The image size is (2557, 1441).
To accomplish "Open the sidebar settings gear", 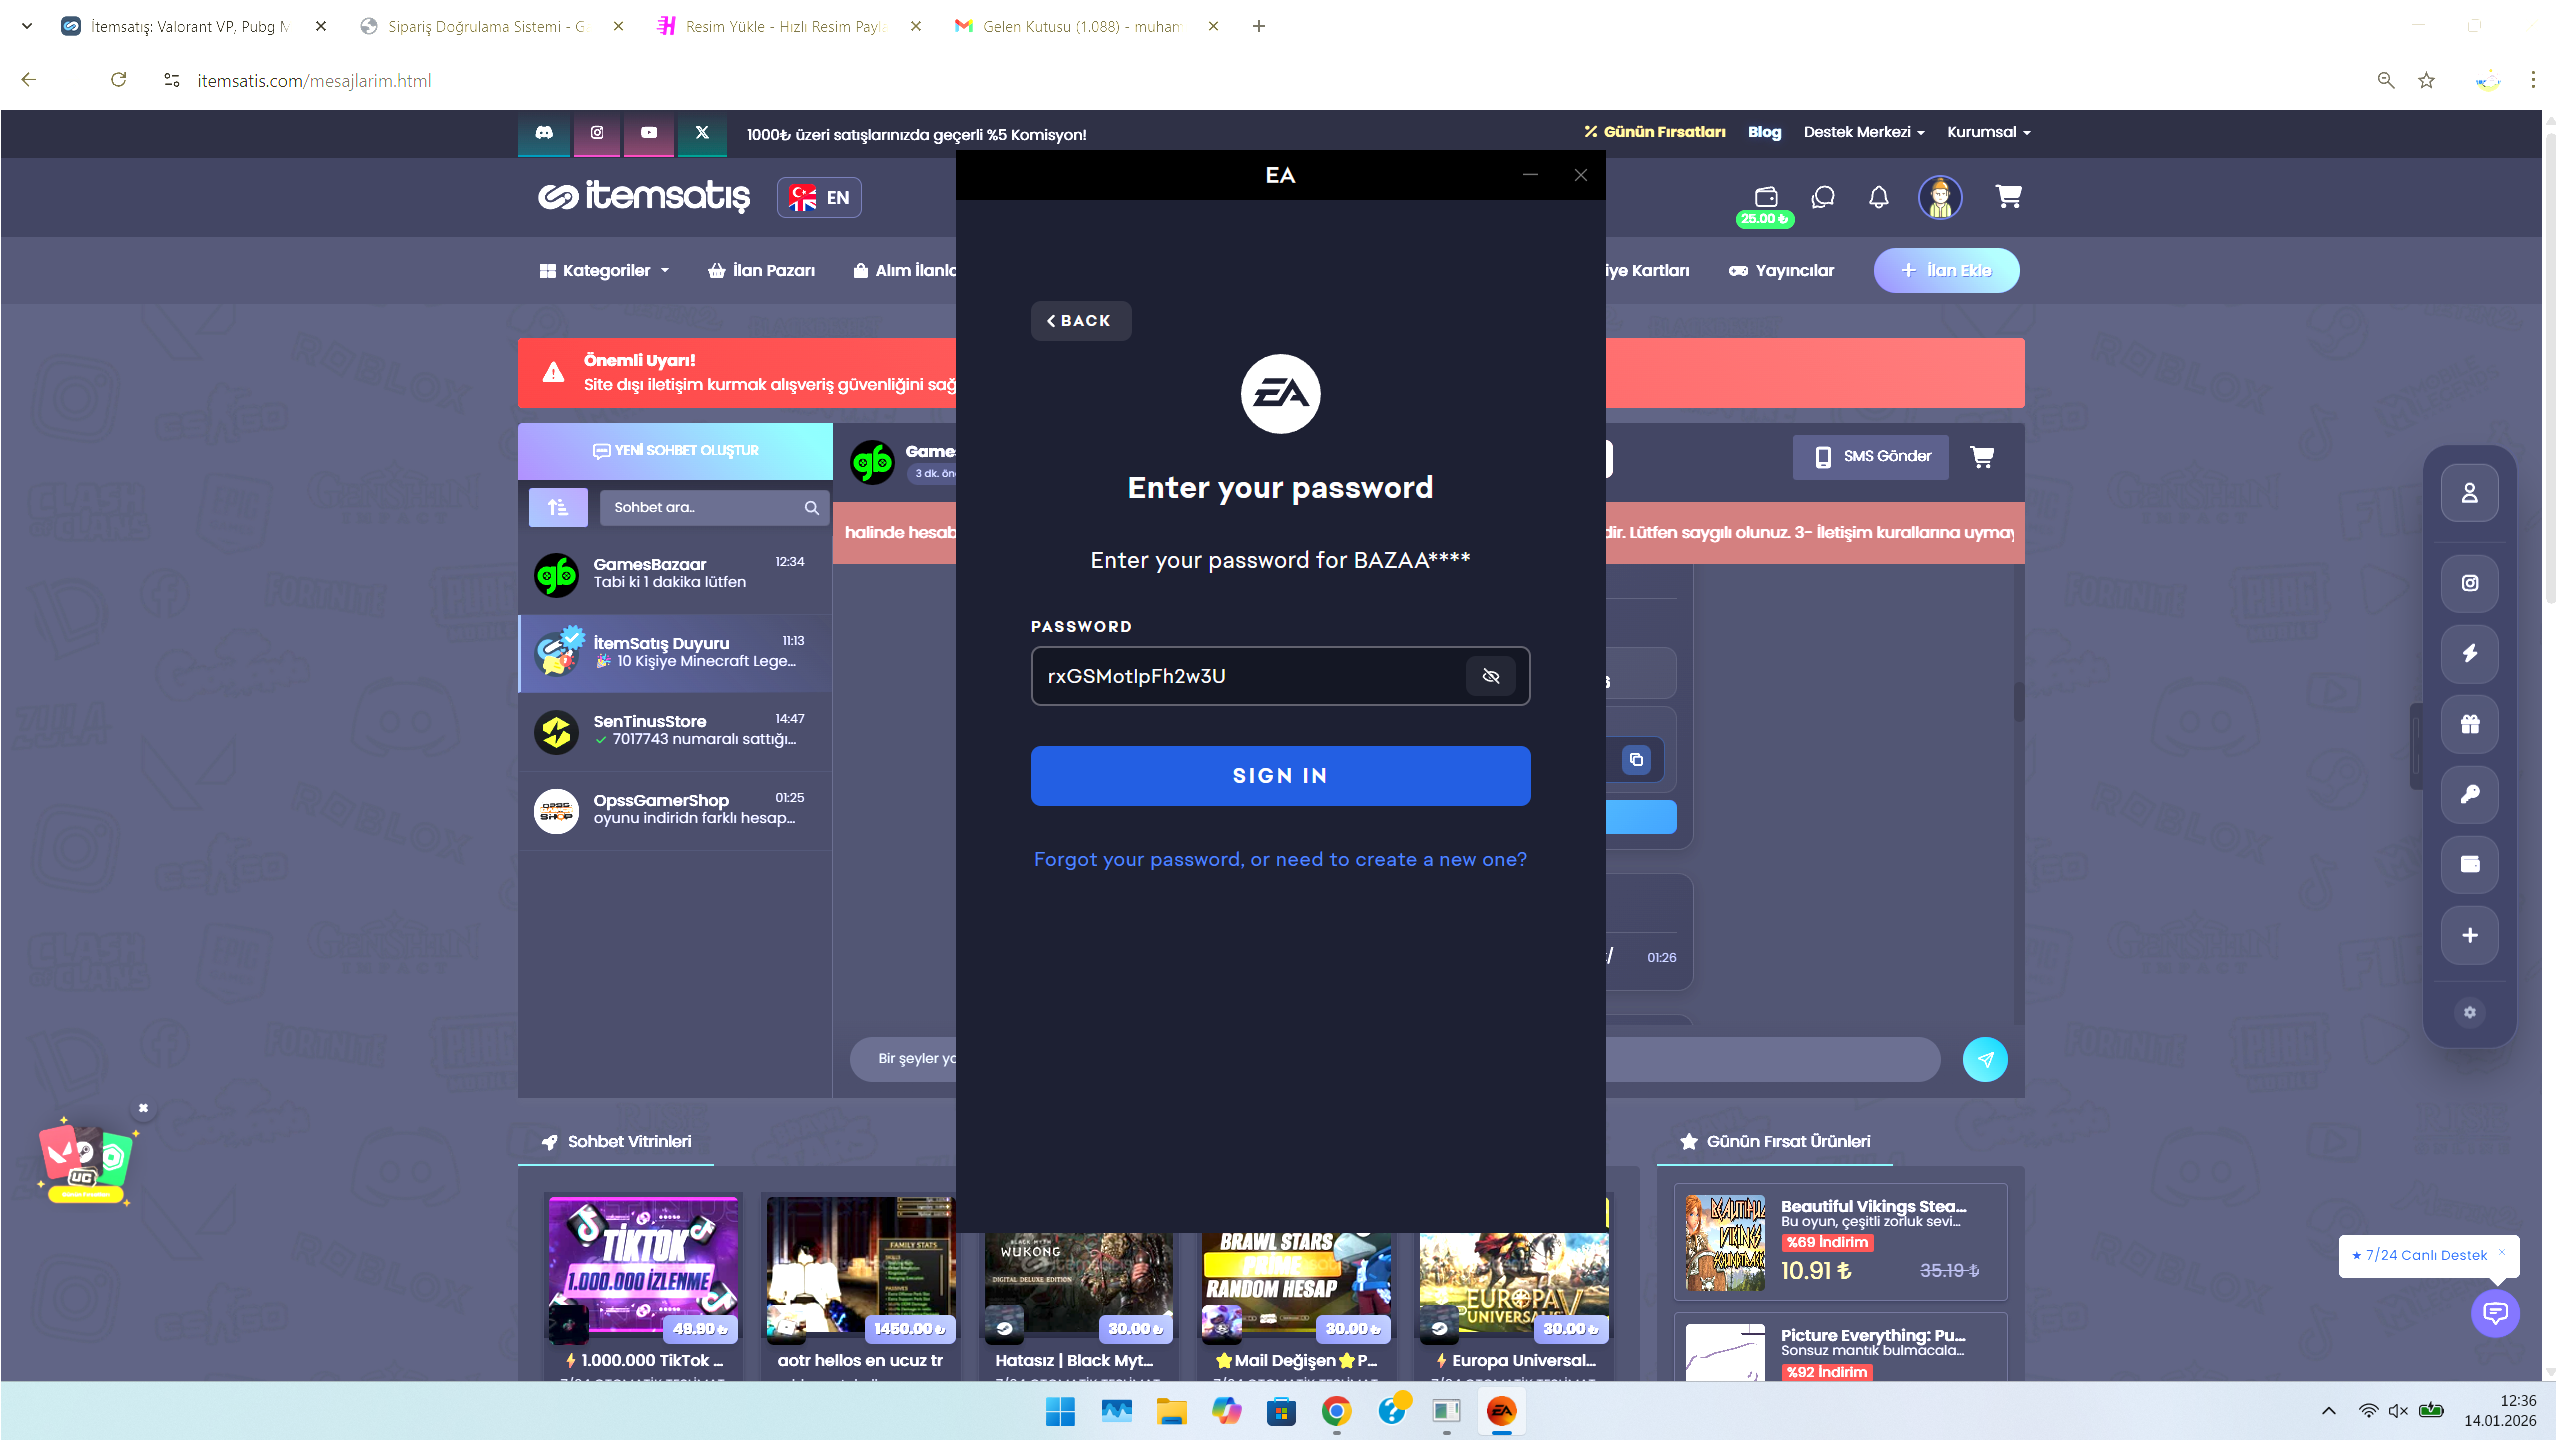I will (2470, 1013).
